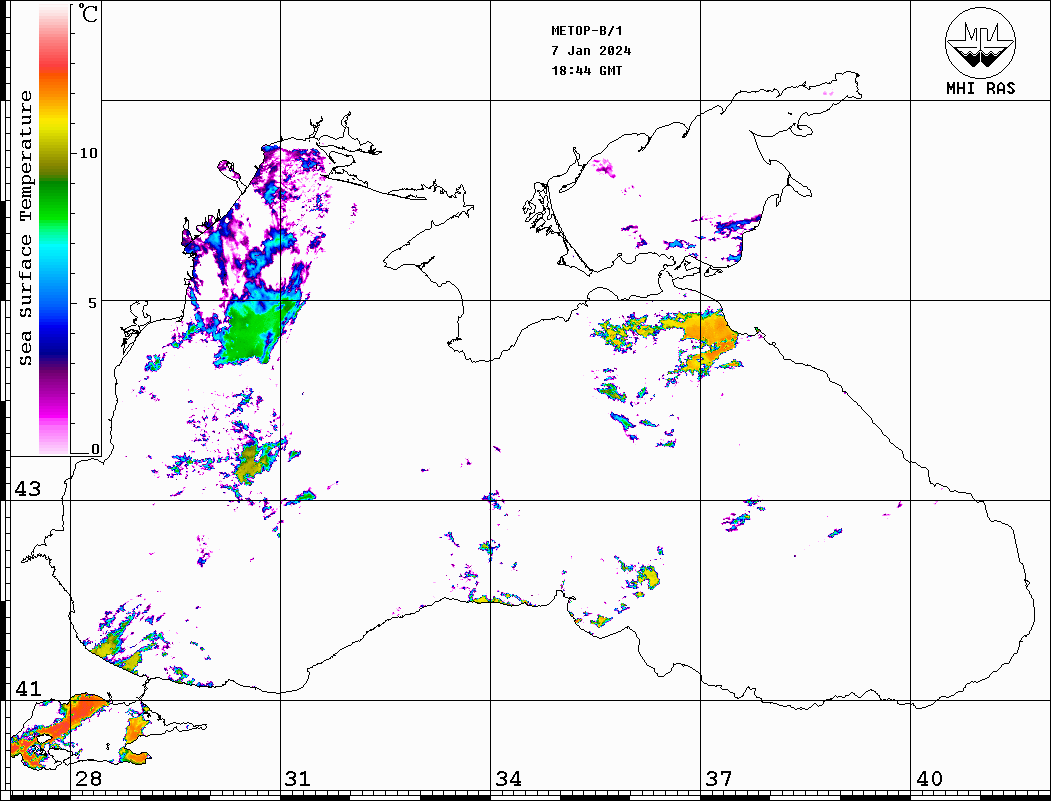Image resolution: width=1051 pixels, height=801 pixels.
Task: Click the MHI RAS logo emblem
Action: point(980,42)
